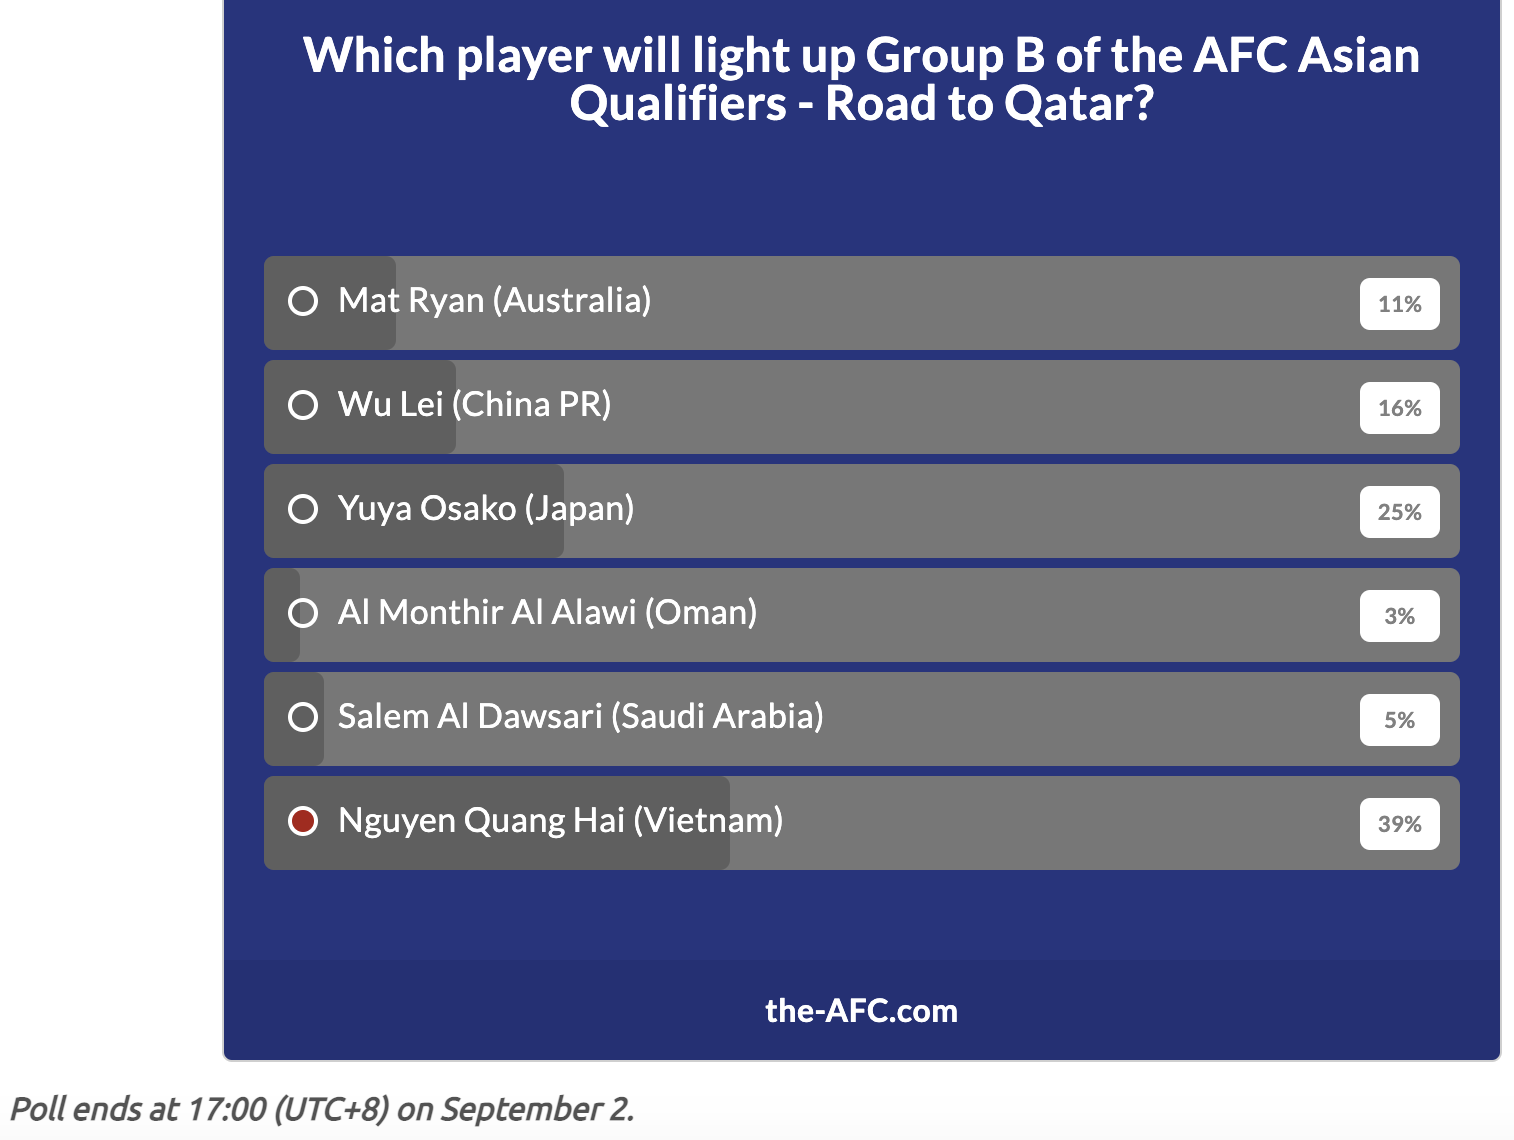The width and height of the screenshot is (1514, 1140).
Task: Click the "Salem Al Dawsari (Saudi Arabia)" option text
Action: coord(581,717)
